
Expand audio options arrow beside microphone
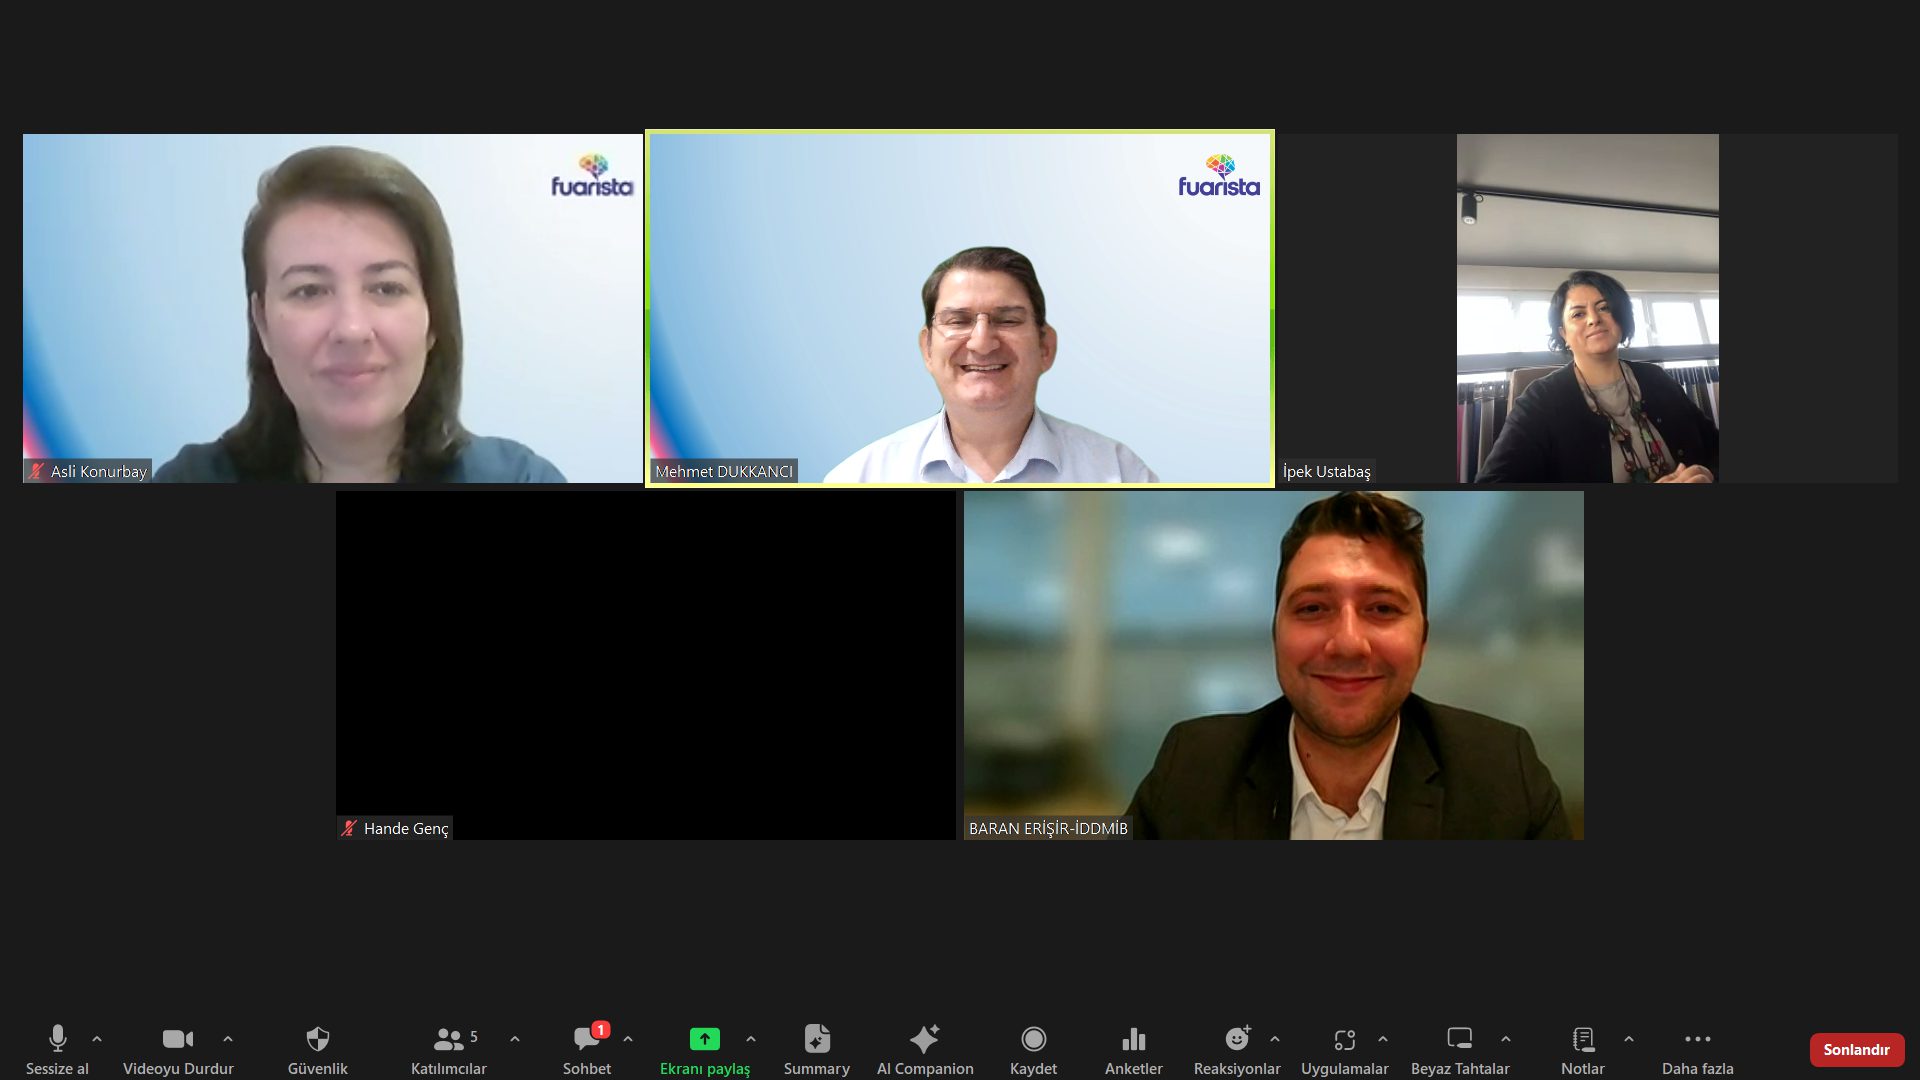(x=97, y=1039)
